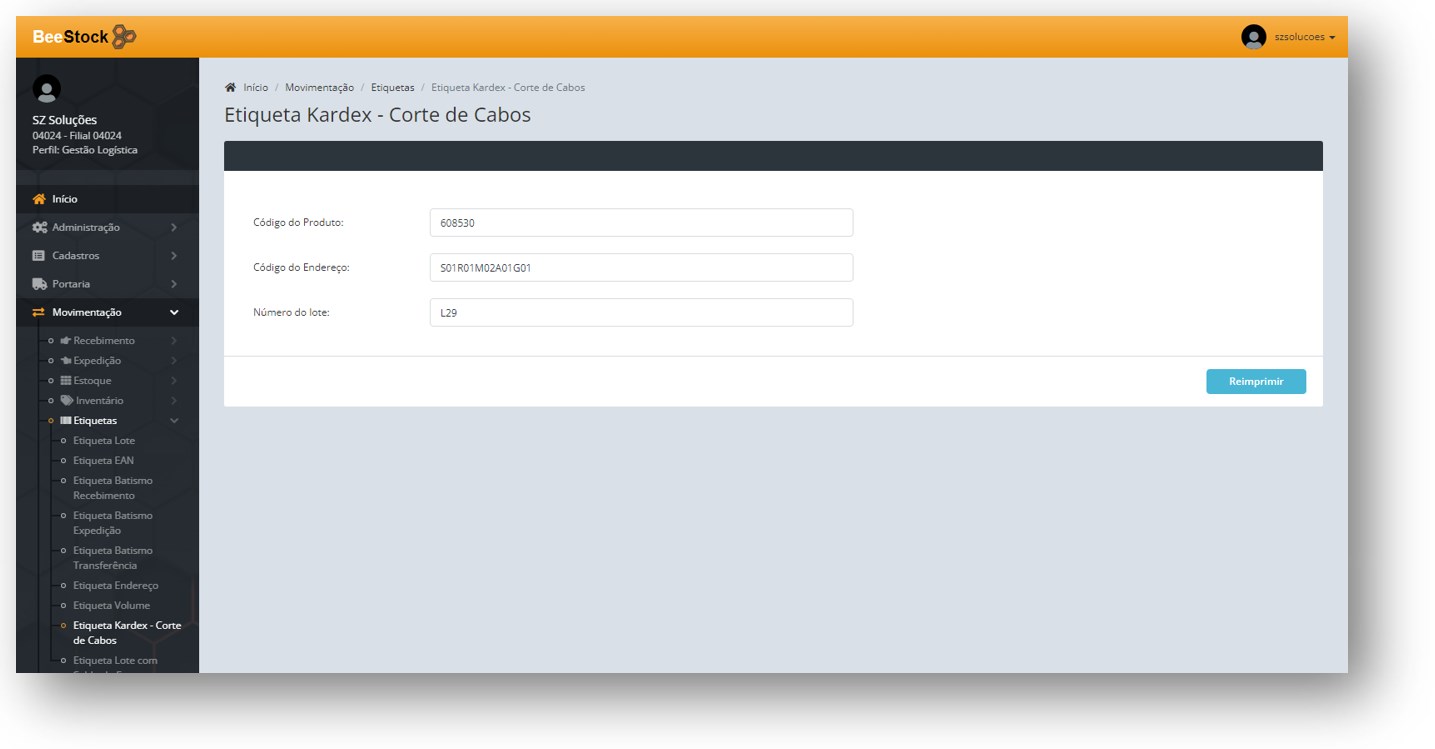Click the home icon in breadcrumb
The image size is (1435, 749).
[230, 88]
